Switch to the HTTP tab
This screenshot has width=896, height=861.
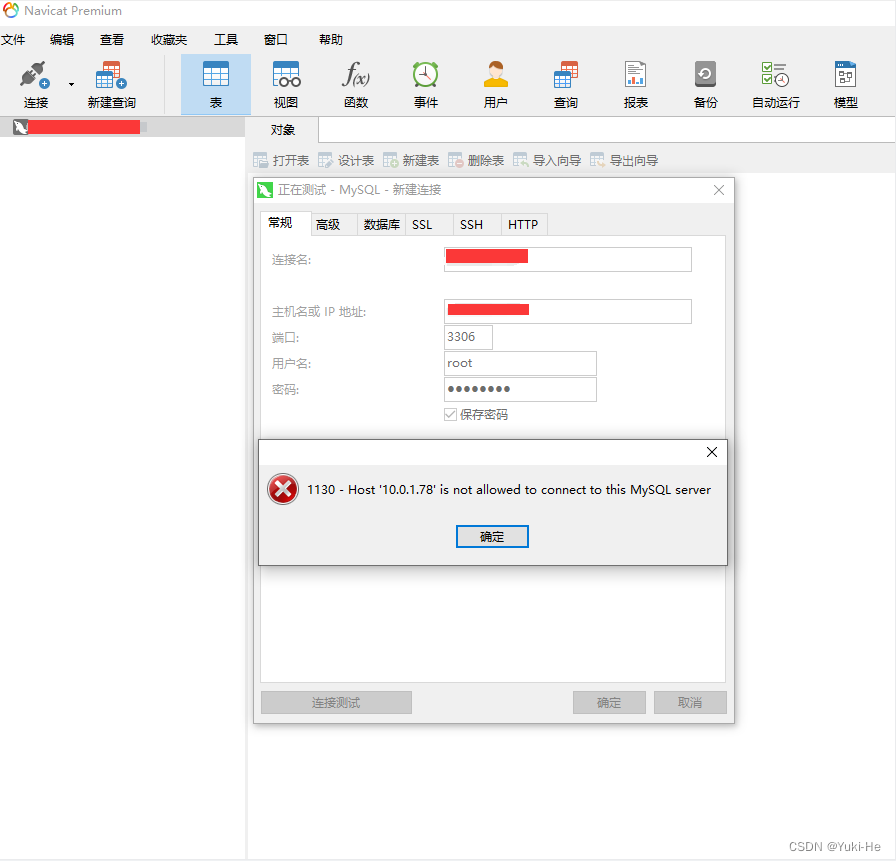(x=523, y=225)
